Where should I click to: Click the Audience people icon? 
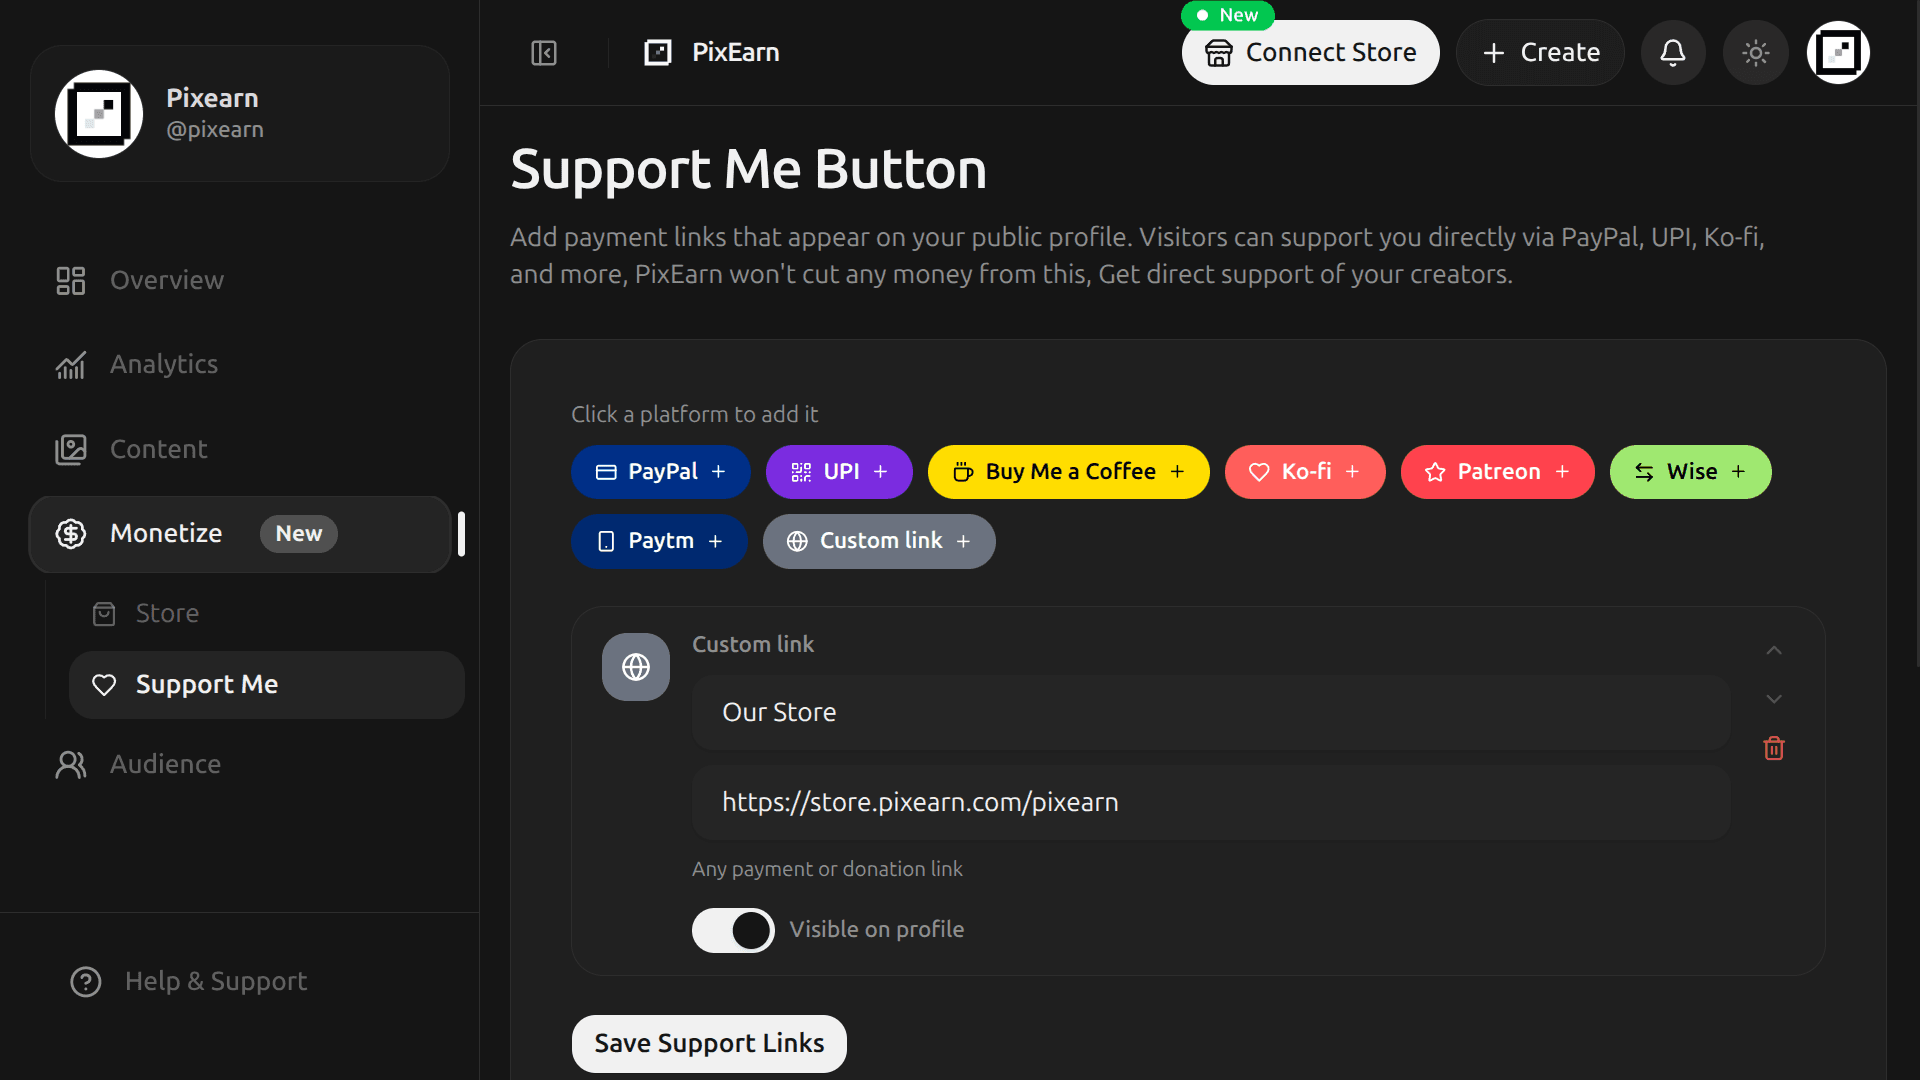71,765
